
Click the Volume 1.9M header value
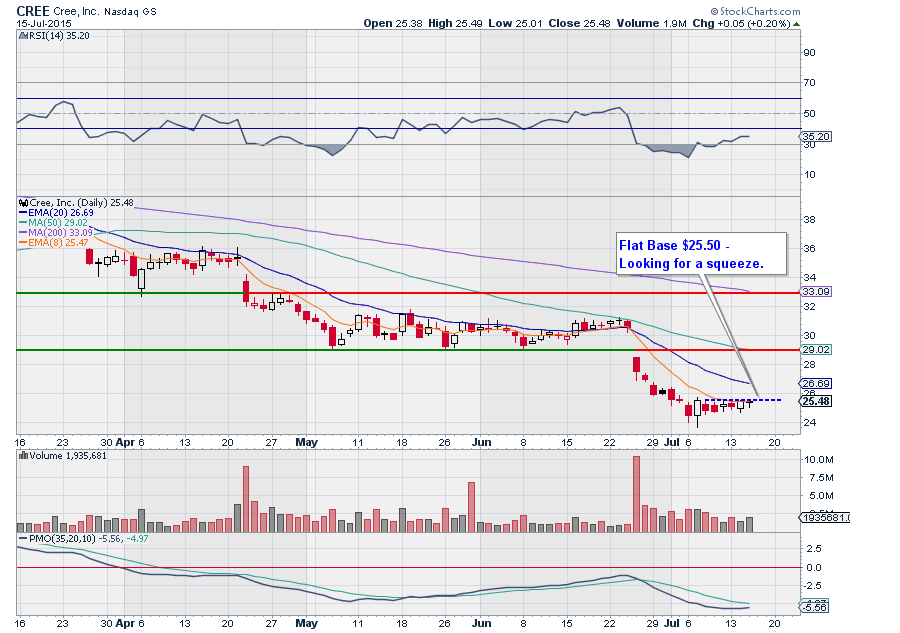point(651,24)
